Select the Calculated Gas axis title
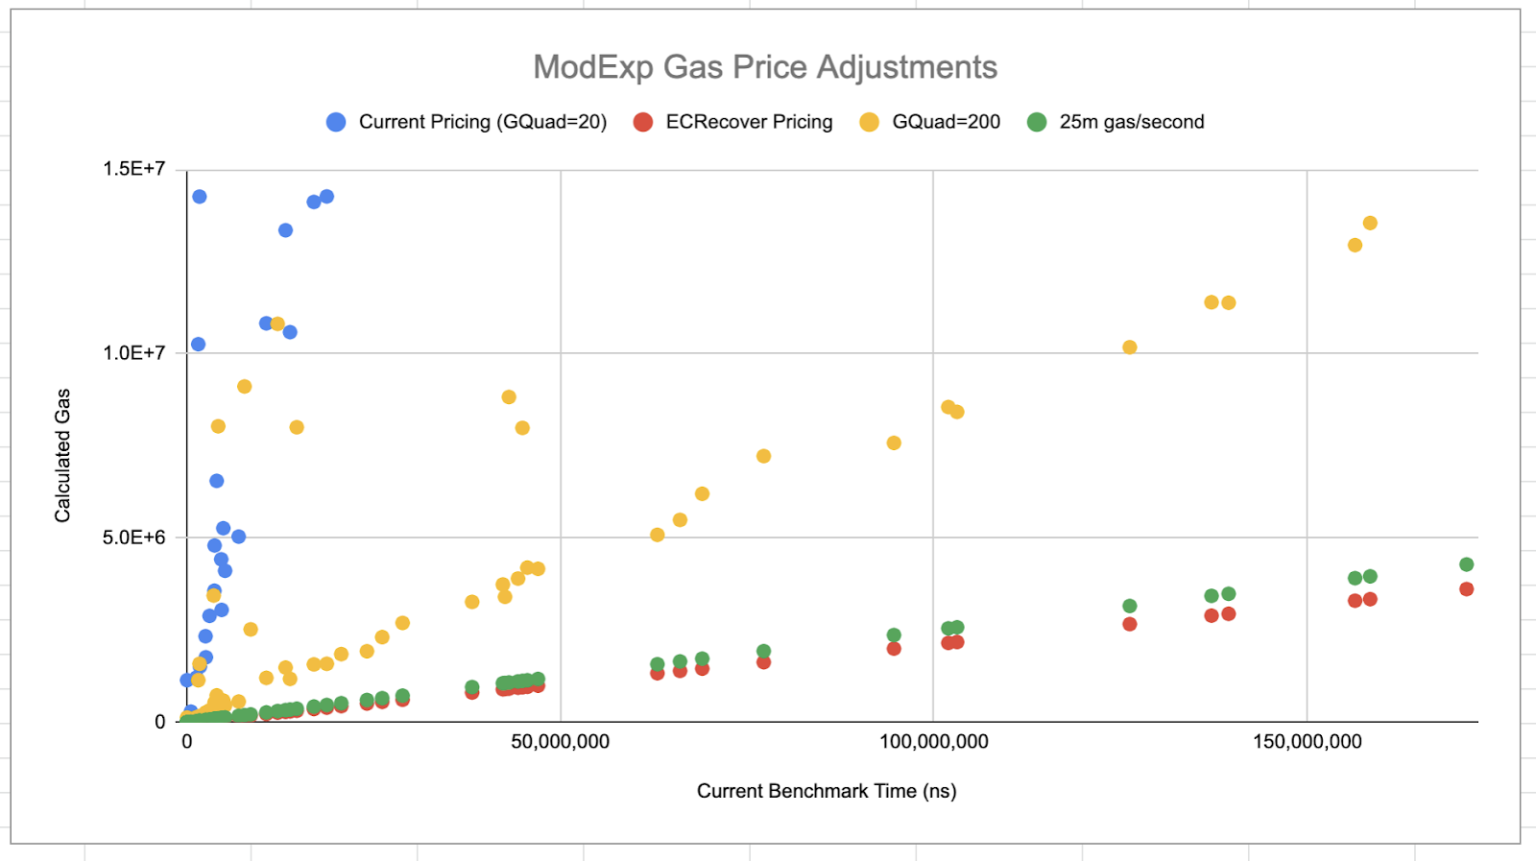The width and height of the screenshot is (1536, 861). click(63, 455)
